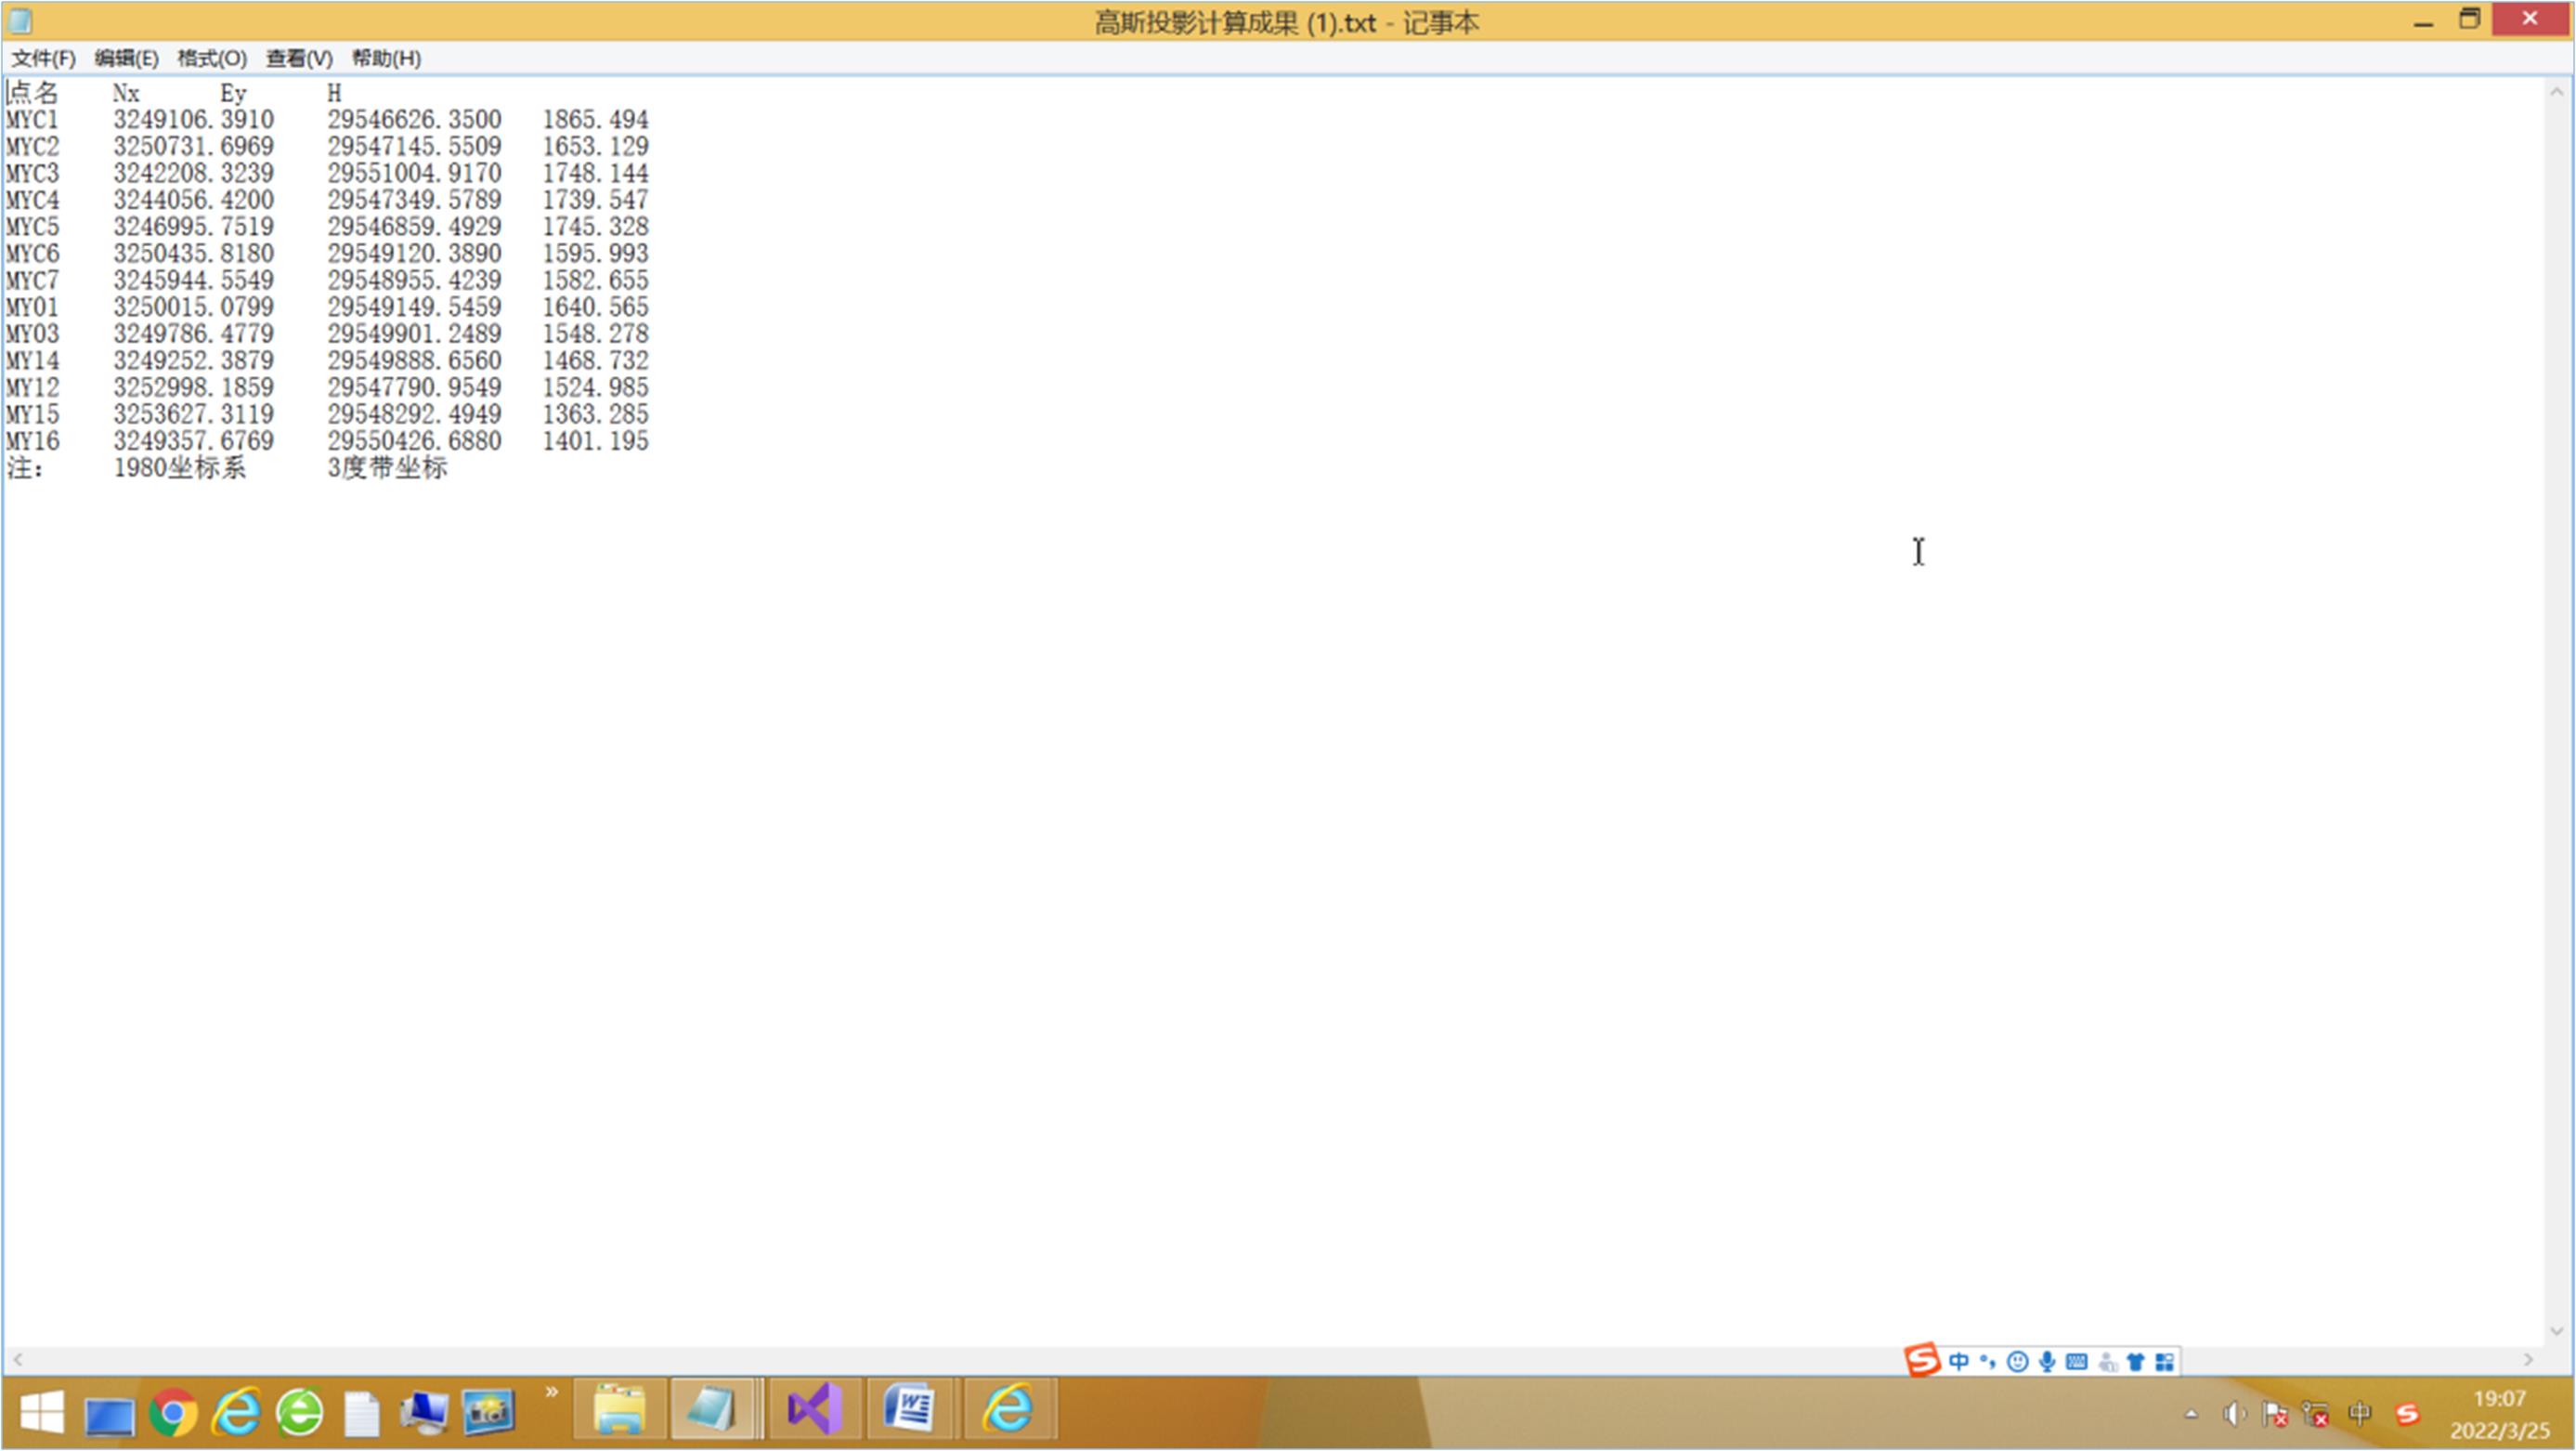
Task: Toggle Sogou punctuation mode button
Action: coord(1987,1362)
